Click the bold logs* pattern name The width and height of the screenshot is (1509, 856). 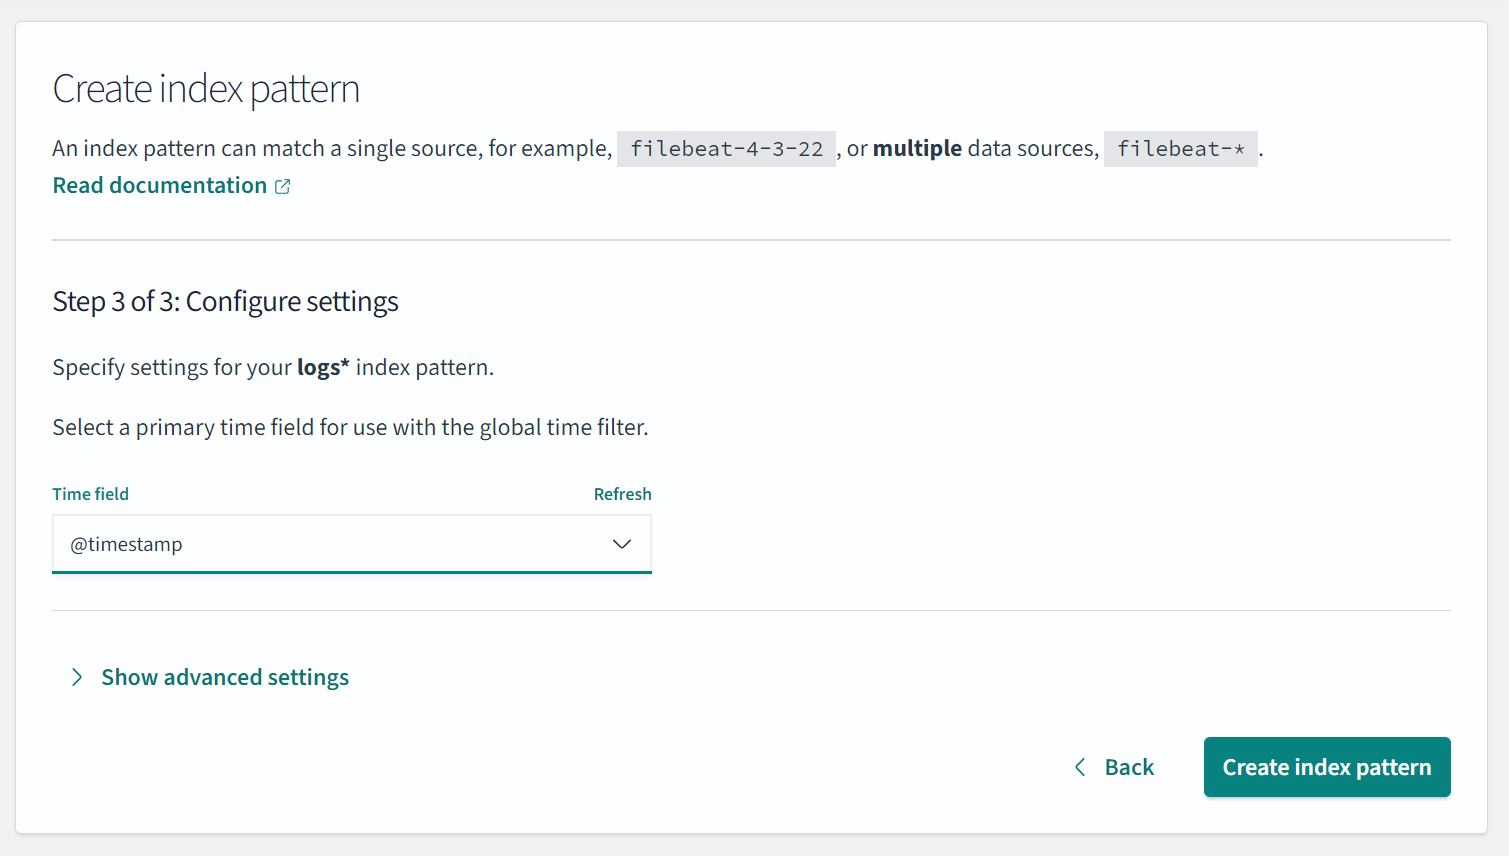click(323, 368)
